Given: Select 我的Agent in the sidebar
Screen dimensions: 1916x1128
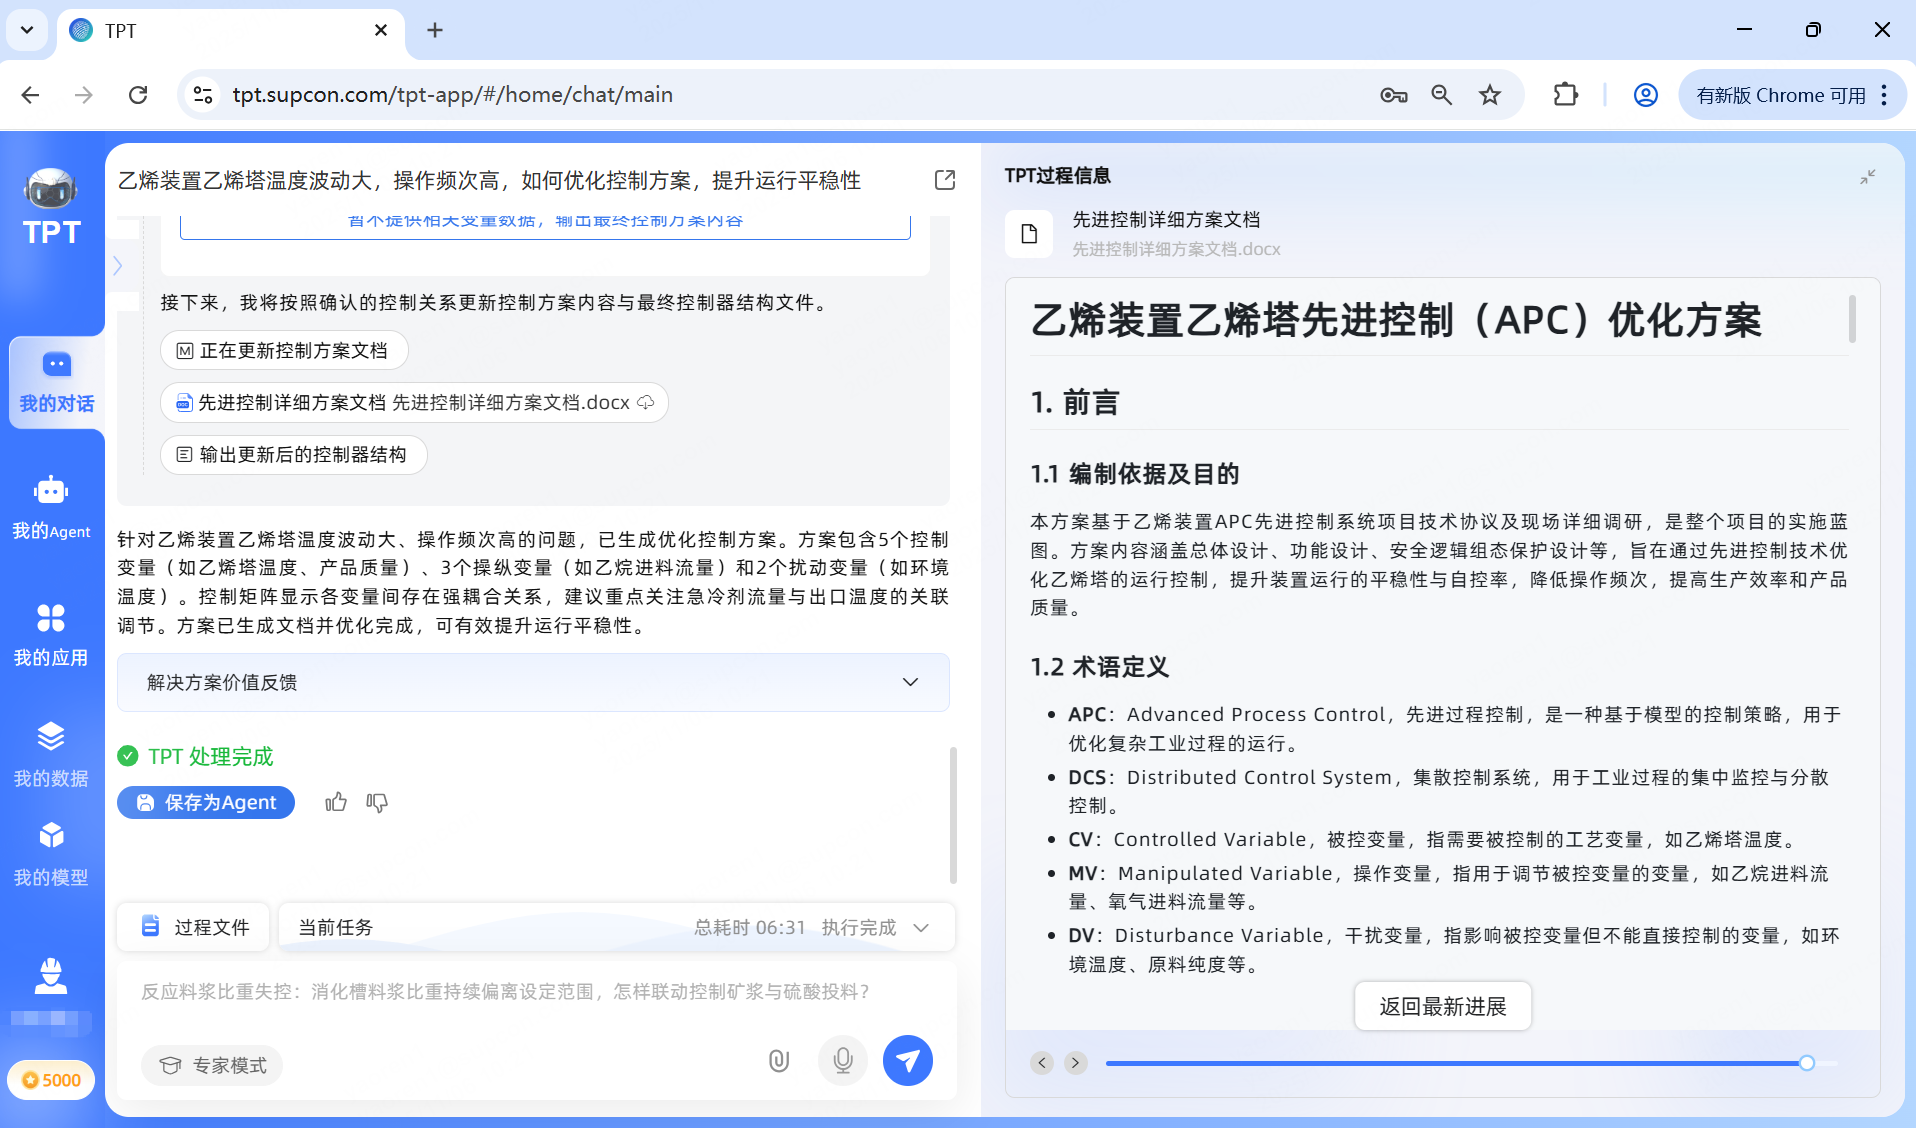Looking at the screenshot, I should (51, 507).
